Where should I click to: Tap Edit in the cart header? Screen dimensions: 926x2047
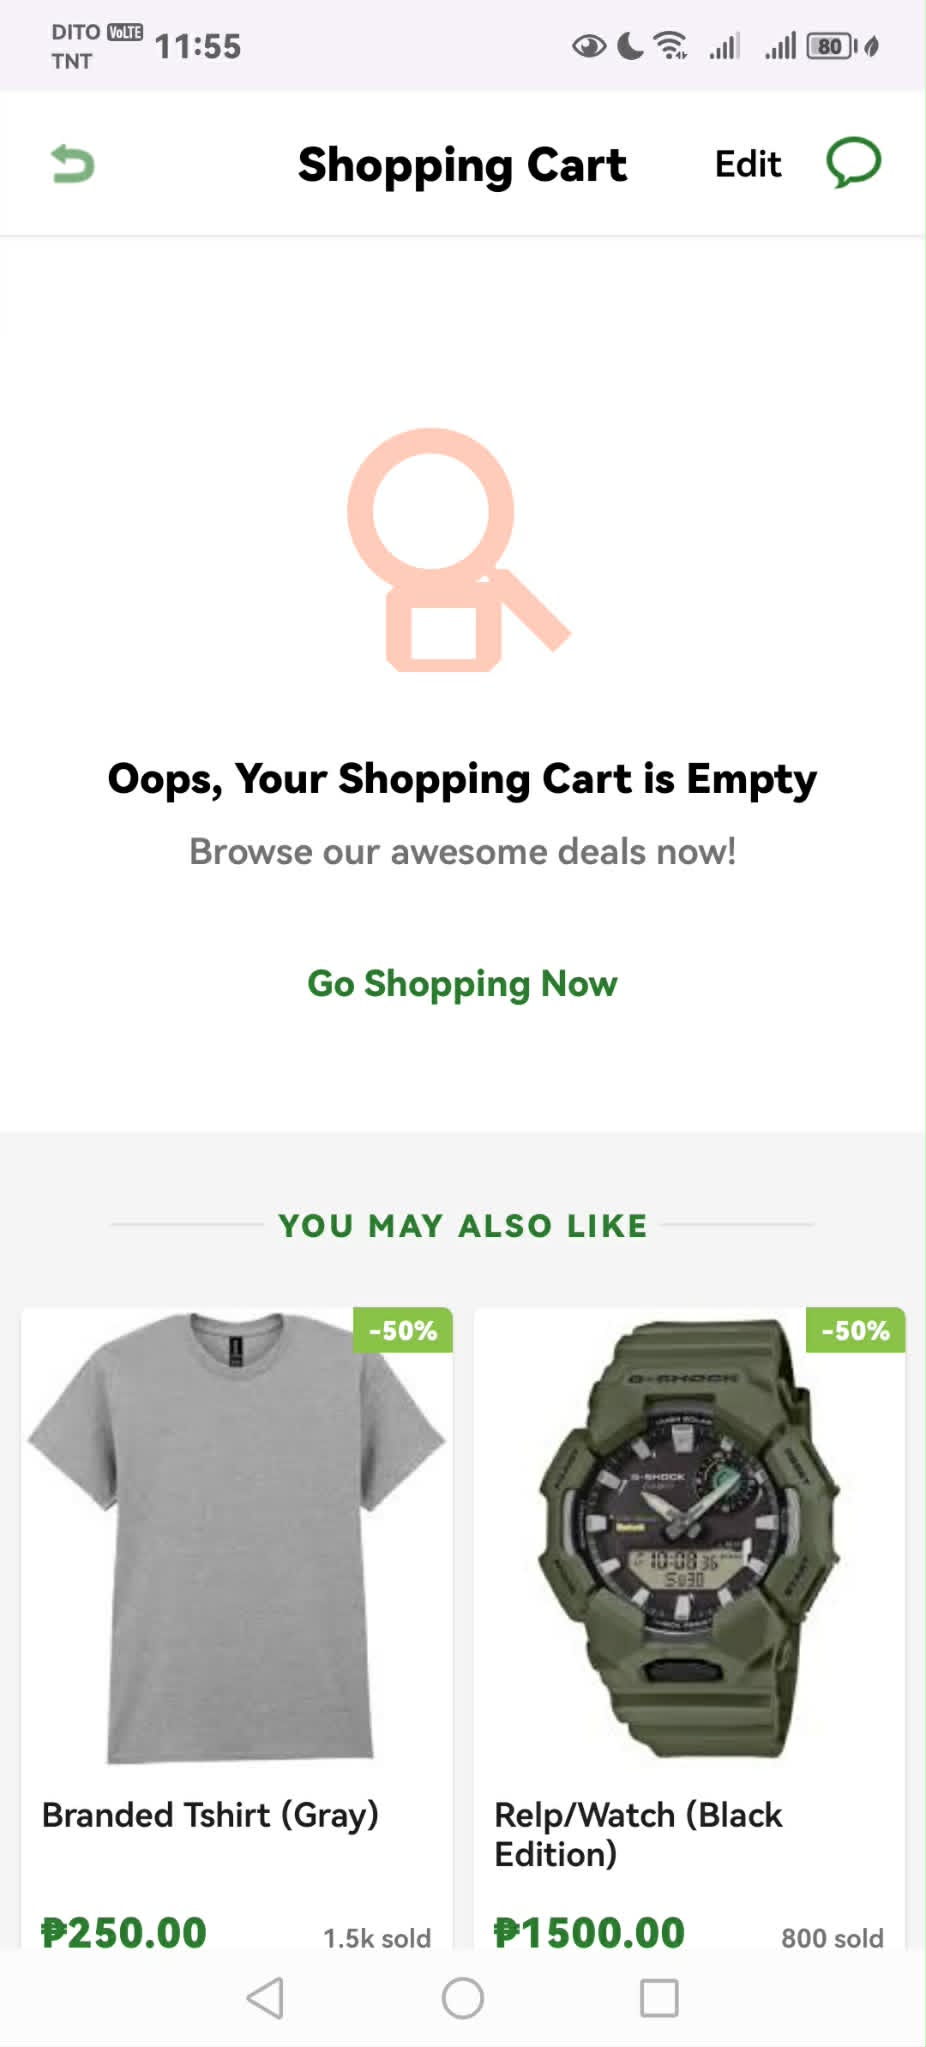(x=748, y=164)
